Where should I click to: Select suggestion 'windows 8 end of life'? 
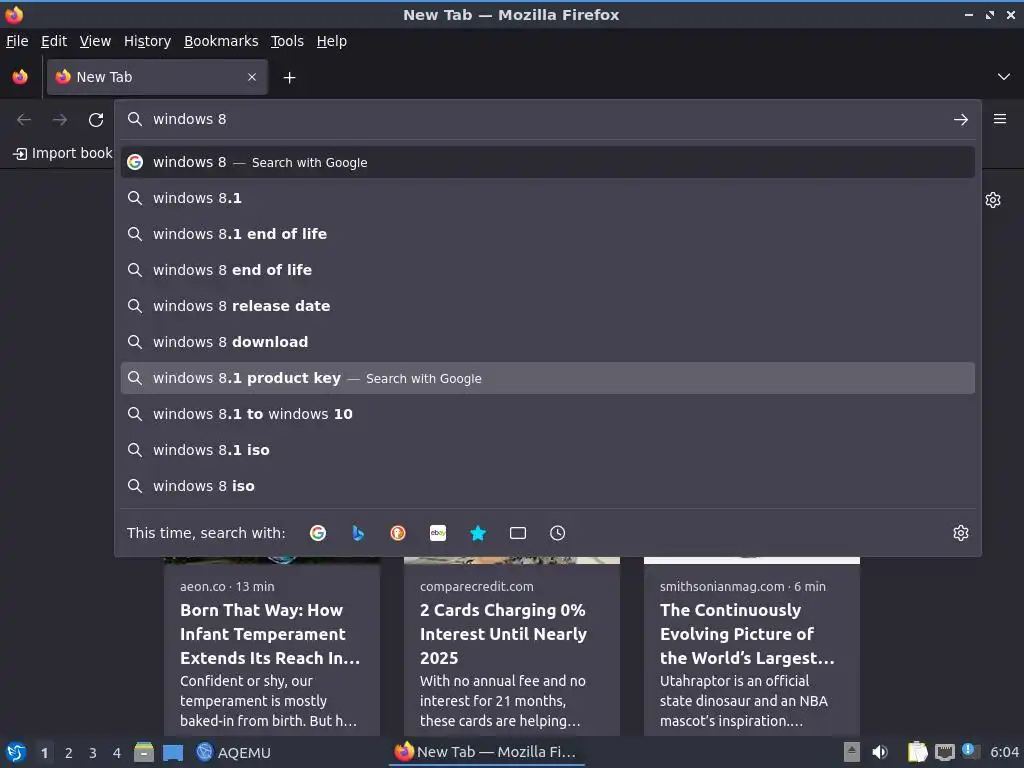point(548,270)
